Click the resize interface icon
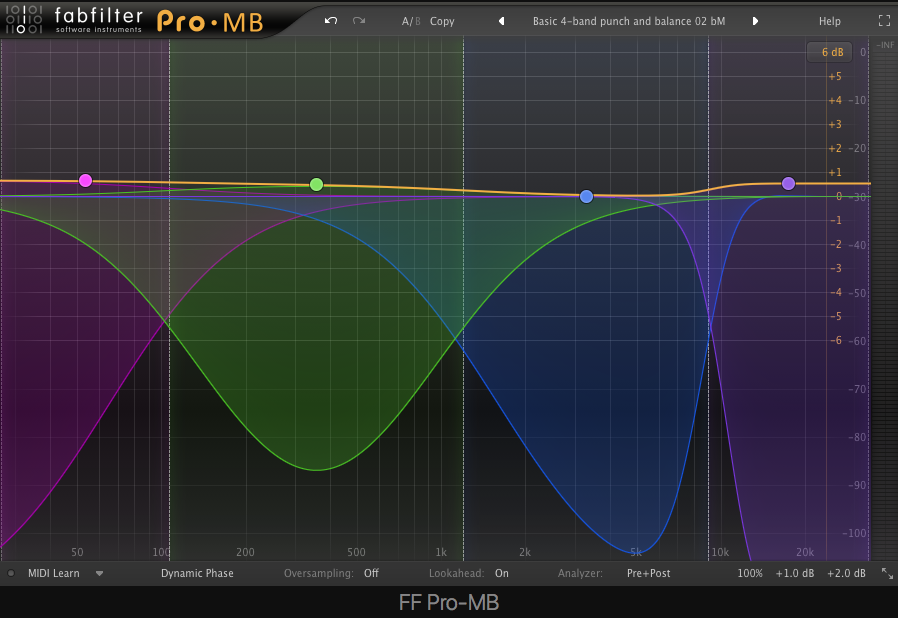Viewport: 898px width, 618px height. tap(887, 573)
